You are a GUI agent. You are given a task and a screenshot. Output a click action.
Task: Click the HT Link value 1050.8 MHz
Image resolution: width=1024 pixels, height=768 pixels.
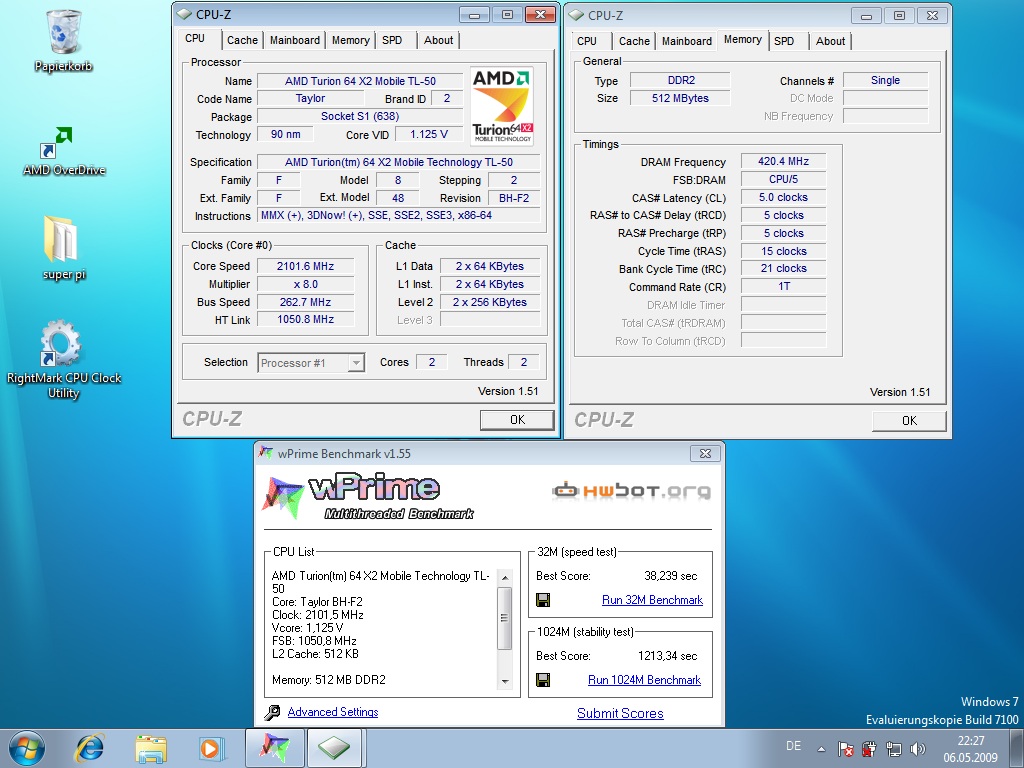[305, 319]
